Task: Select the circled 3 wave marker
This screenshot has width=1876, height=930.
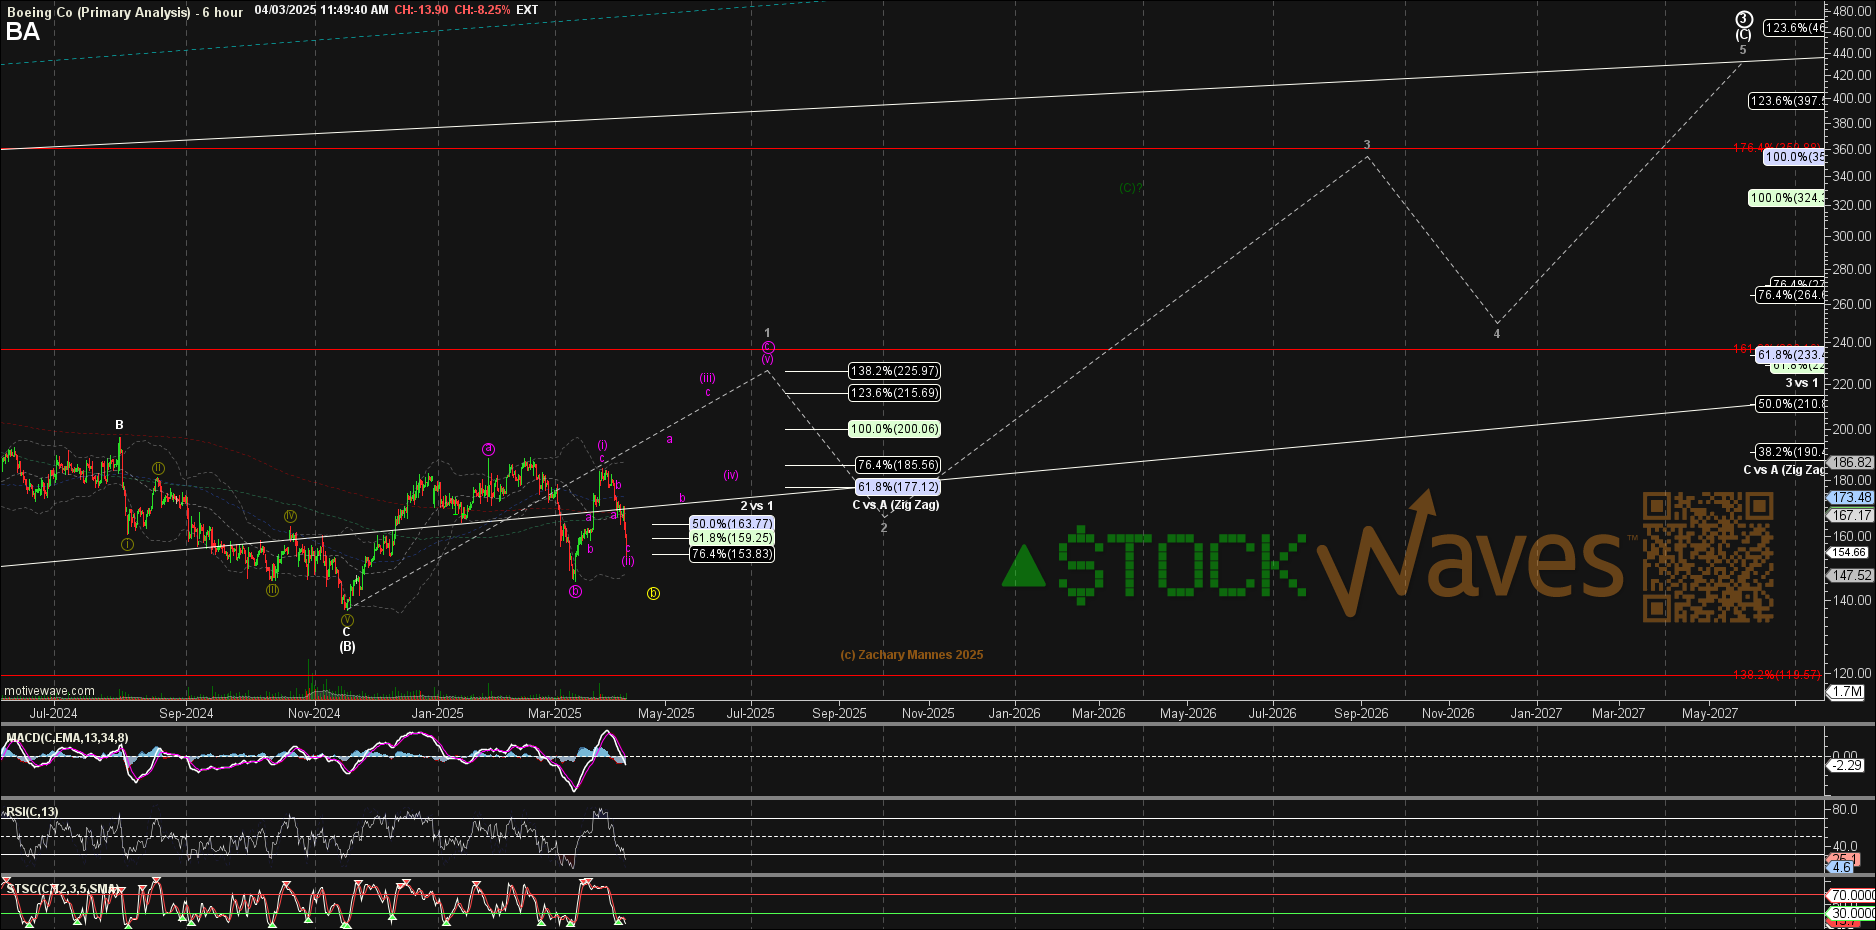Action: coord(1743,19)
